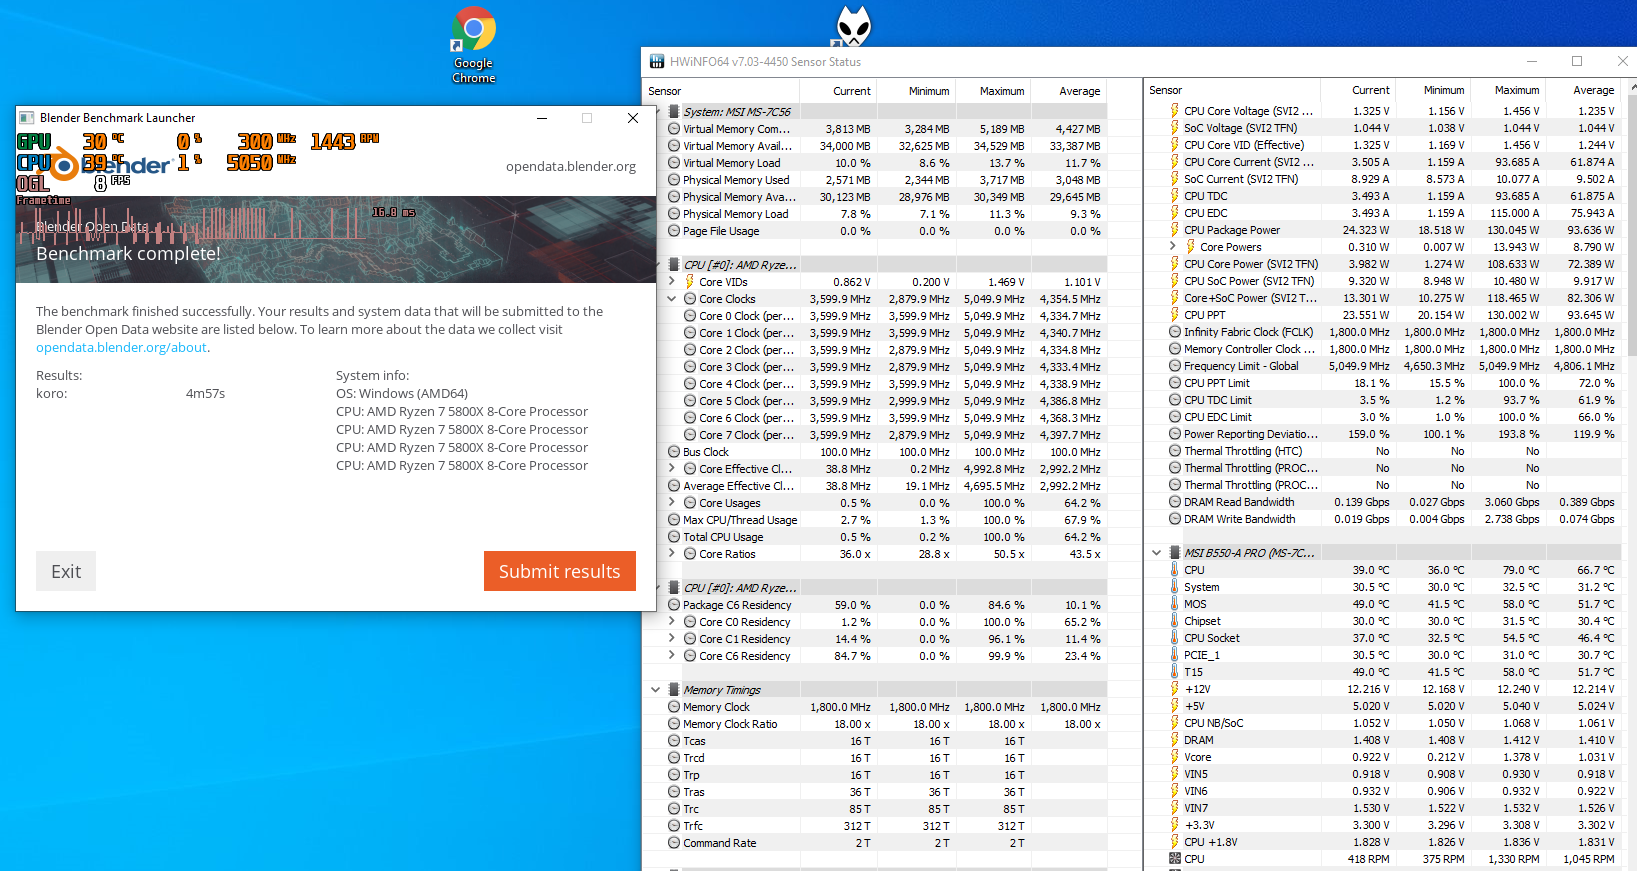The width and height of the screenshot is (1637, 871).
Task: Click the Exit button in Blender launcher
Action: [66, 571]
